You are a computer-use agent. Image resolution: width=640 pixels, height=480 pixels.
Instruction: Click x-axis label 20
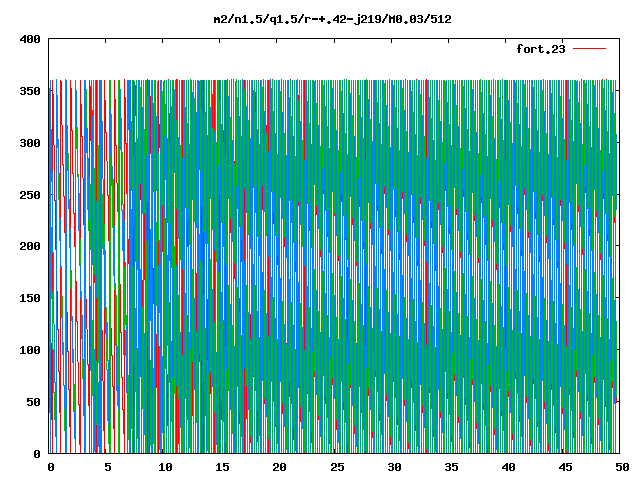279,467
